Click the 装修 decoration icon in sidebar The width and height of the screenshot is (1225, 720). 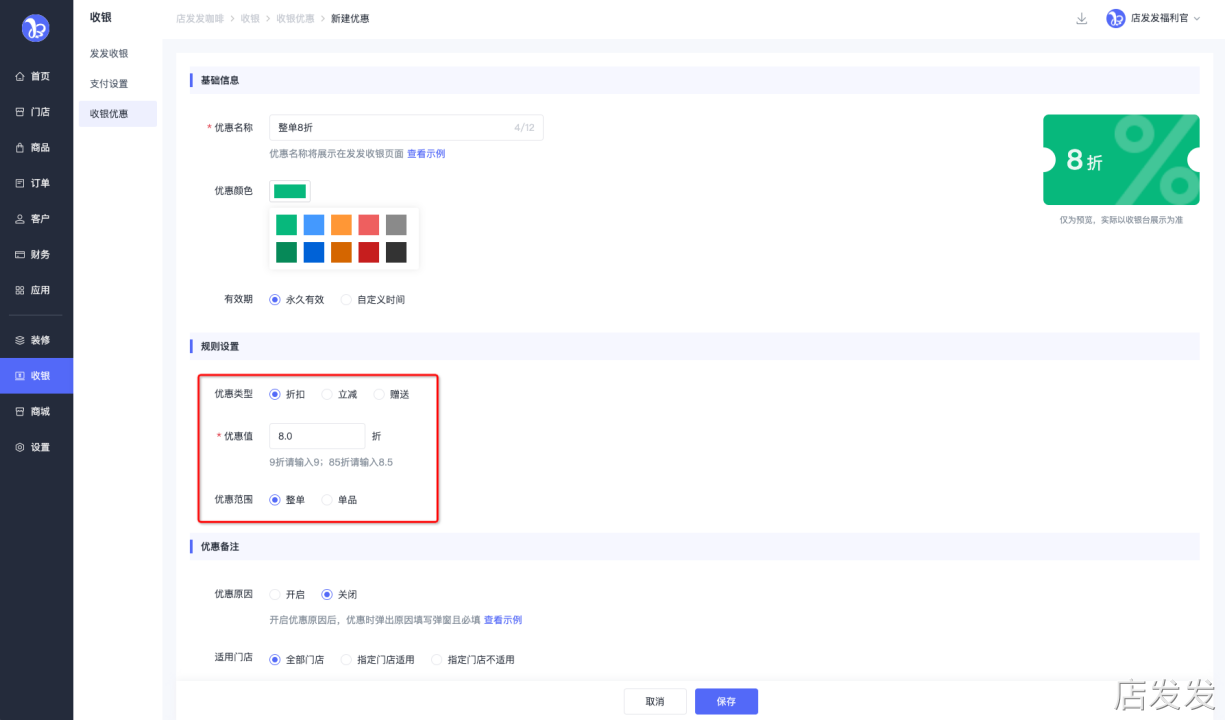(x=20, y=340)
